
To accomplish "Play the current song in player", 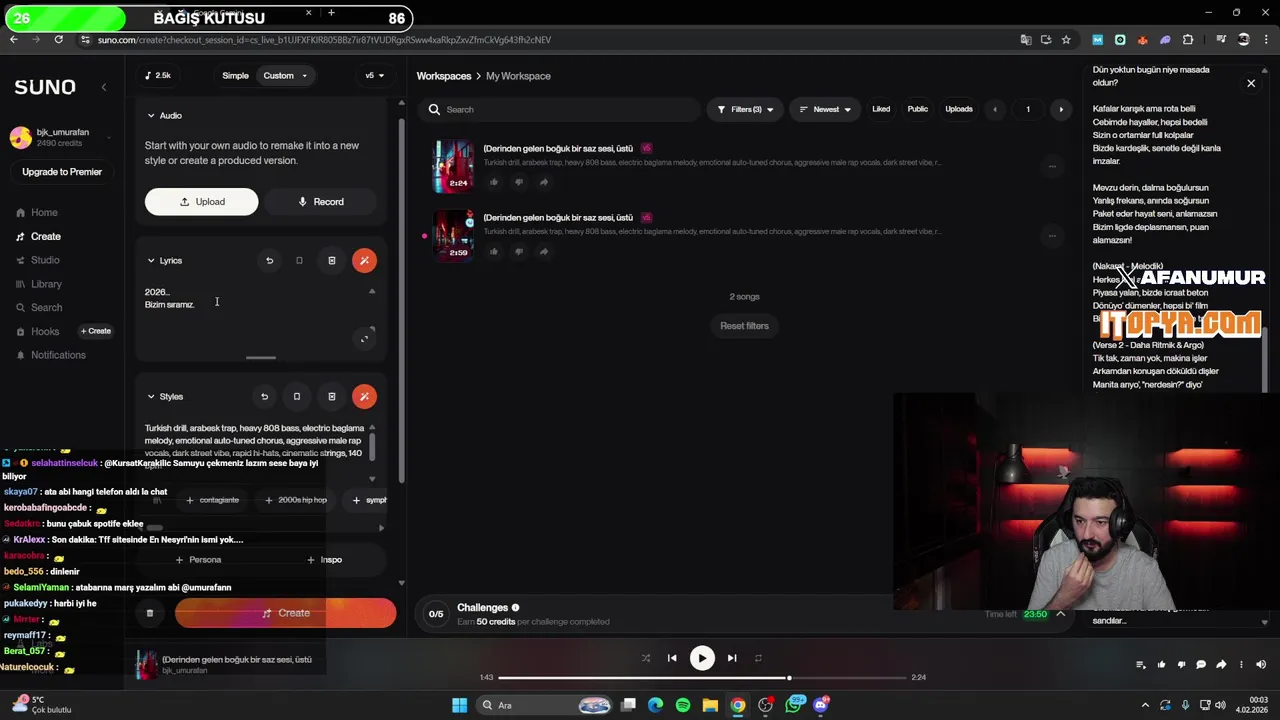I will coord(702,658).
